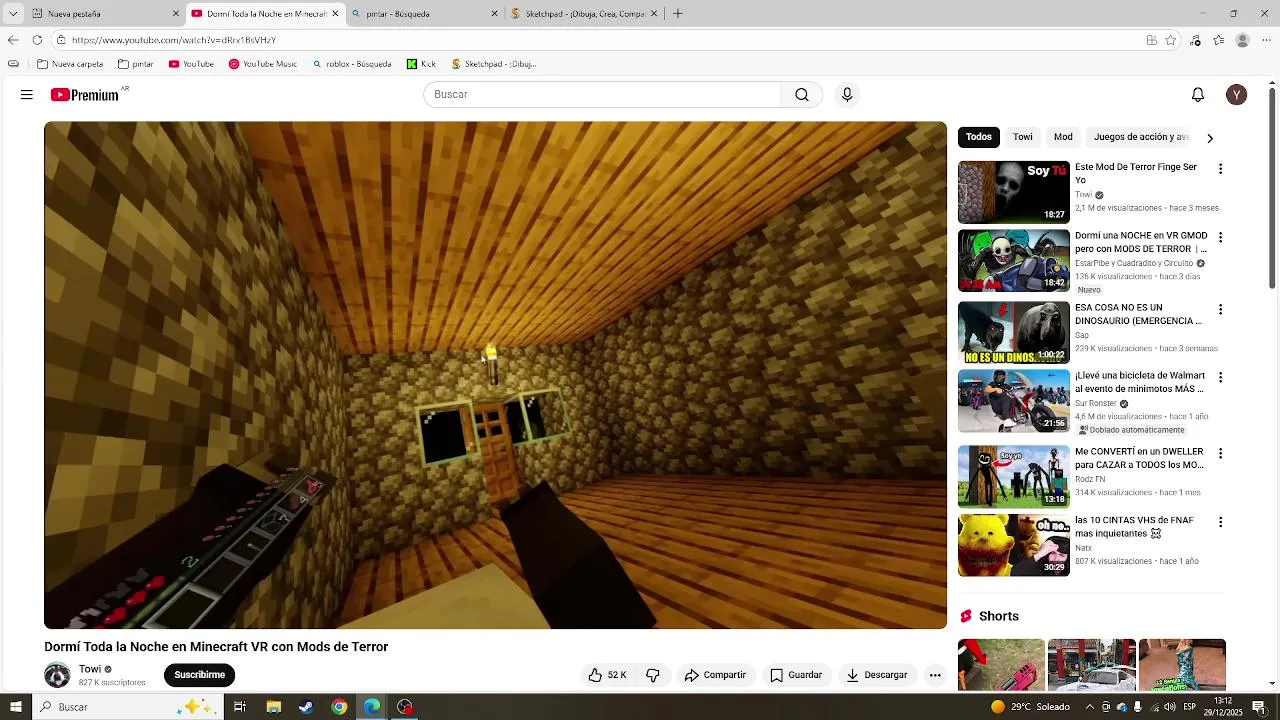
Task: Open options for '10 CINTAS VHS de FNAF'
Action: pos(1220,522)
